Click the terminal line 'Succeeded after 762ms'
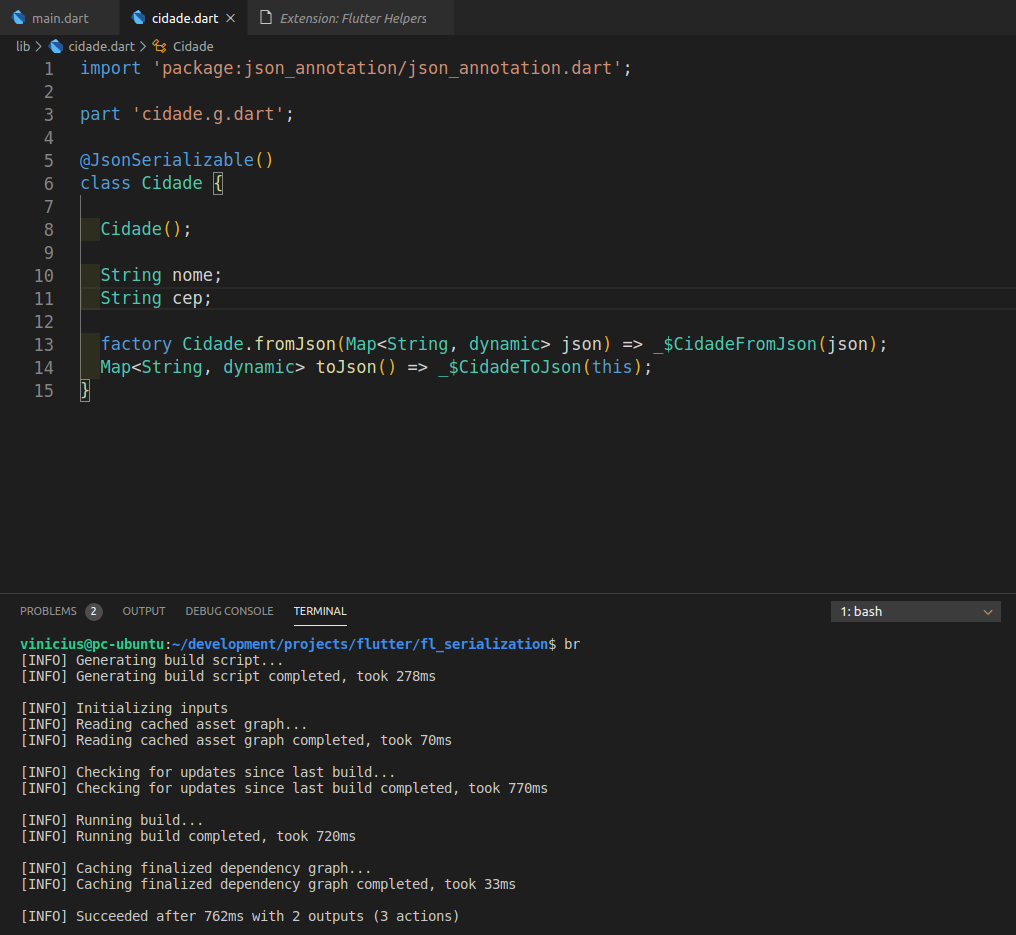Image resolution: width=1016 pixels, height=935 pixels. coord(240,916)
